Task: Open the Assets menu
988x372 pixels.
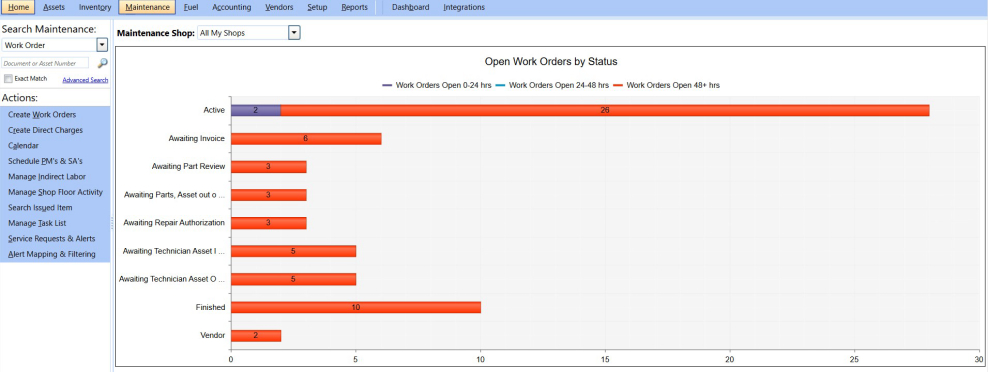Action: [x=54, y=8]
